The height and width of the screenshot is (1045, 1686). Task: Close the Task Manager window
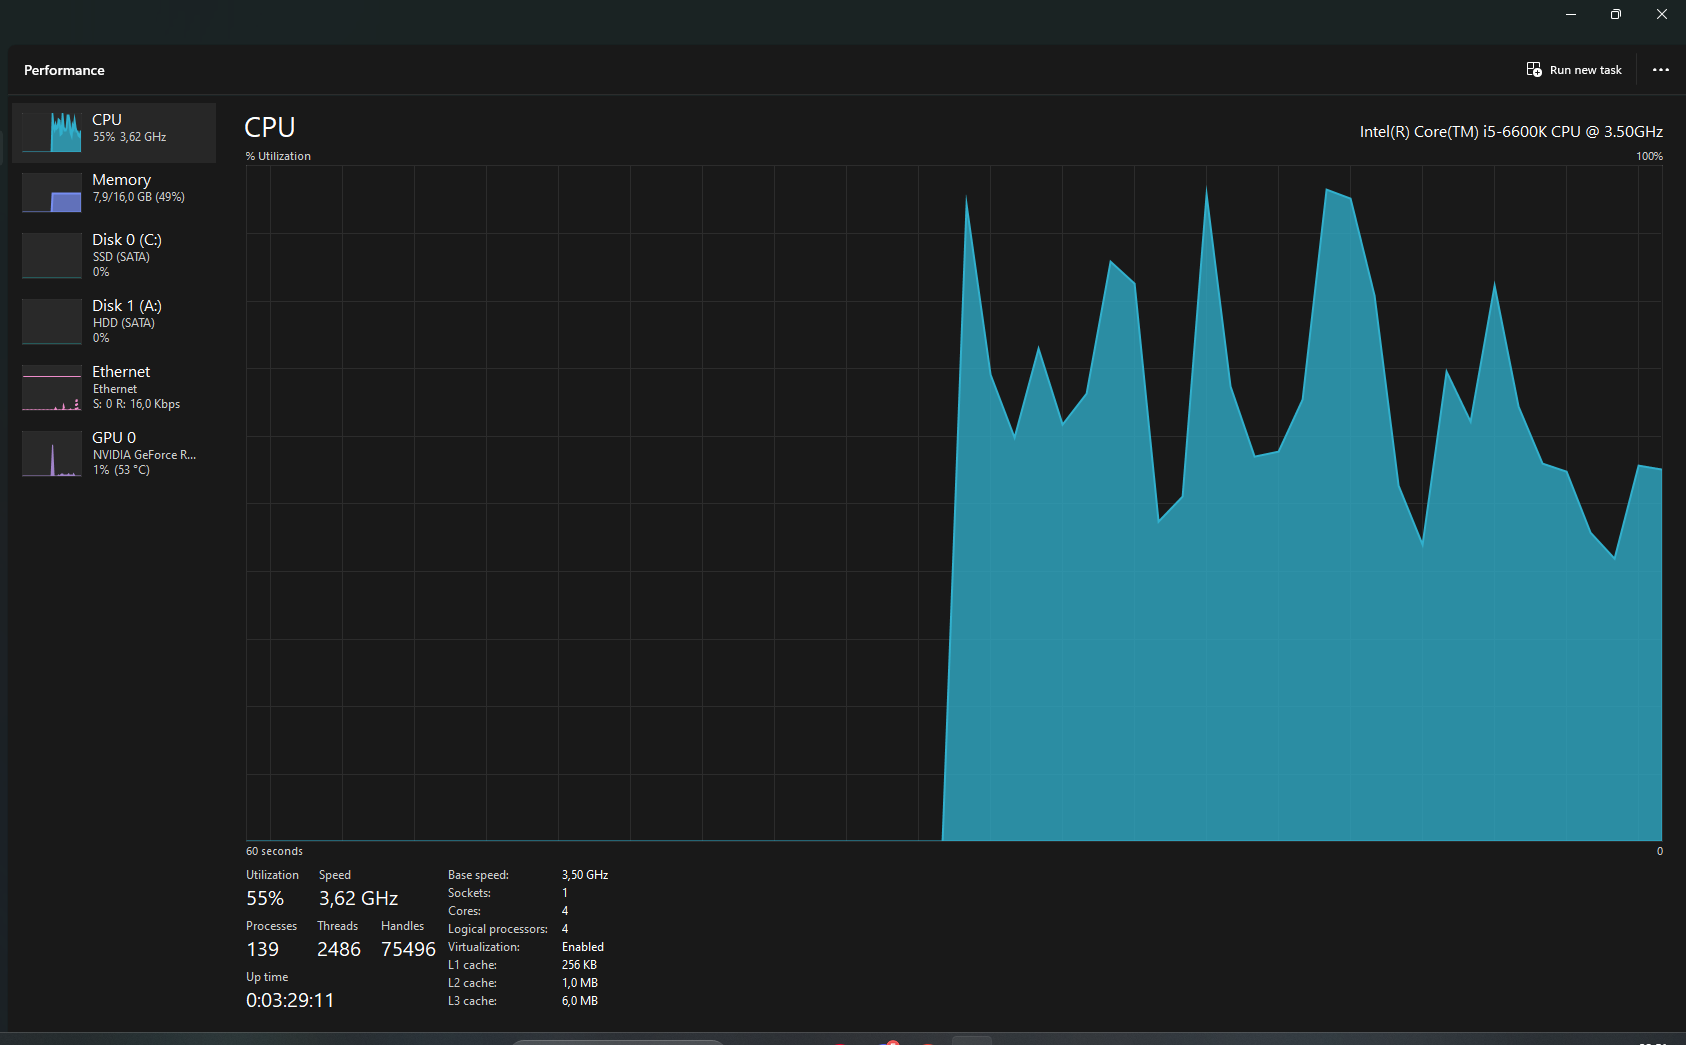(1662, 14)
